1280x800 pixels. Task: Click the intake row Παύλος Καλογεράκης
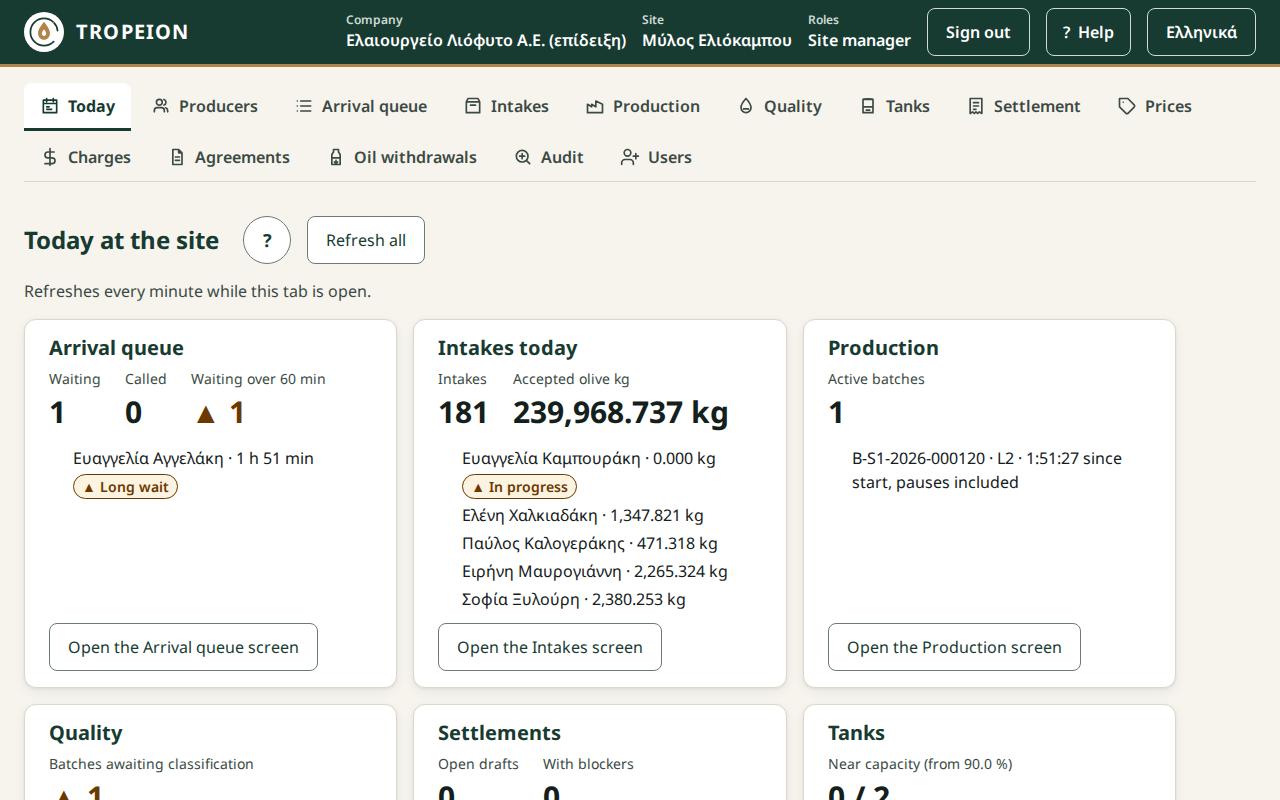click(x=589, y=543)
